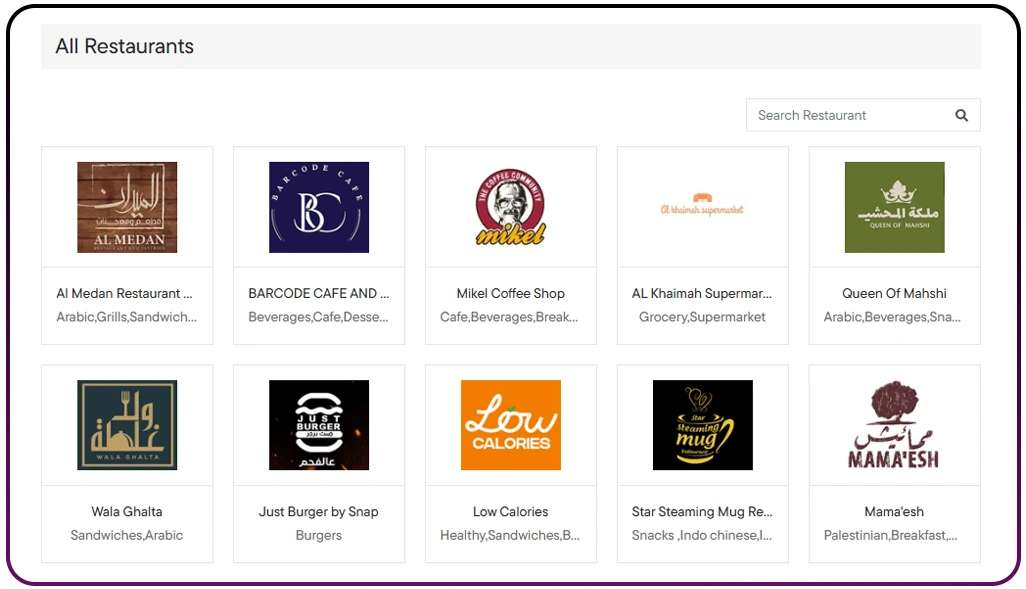
Task: Select the Just Burger by Snap logo
Action: [x=318, y=424]
